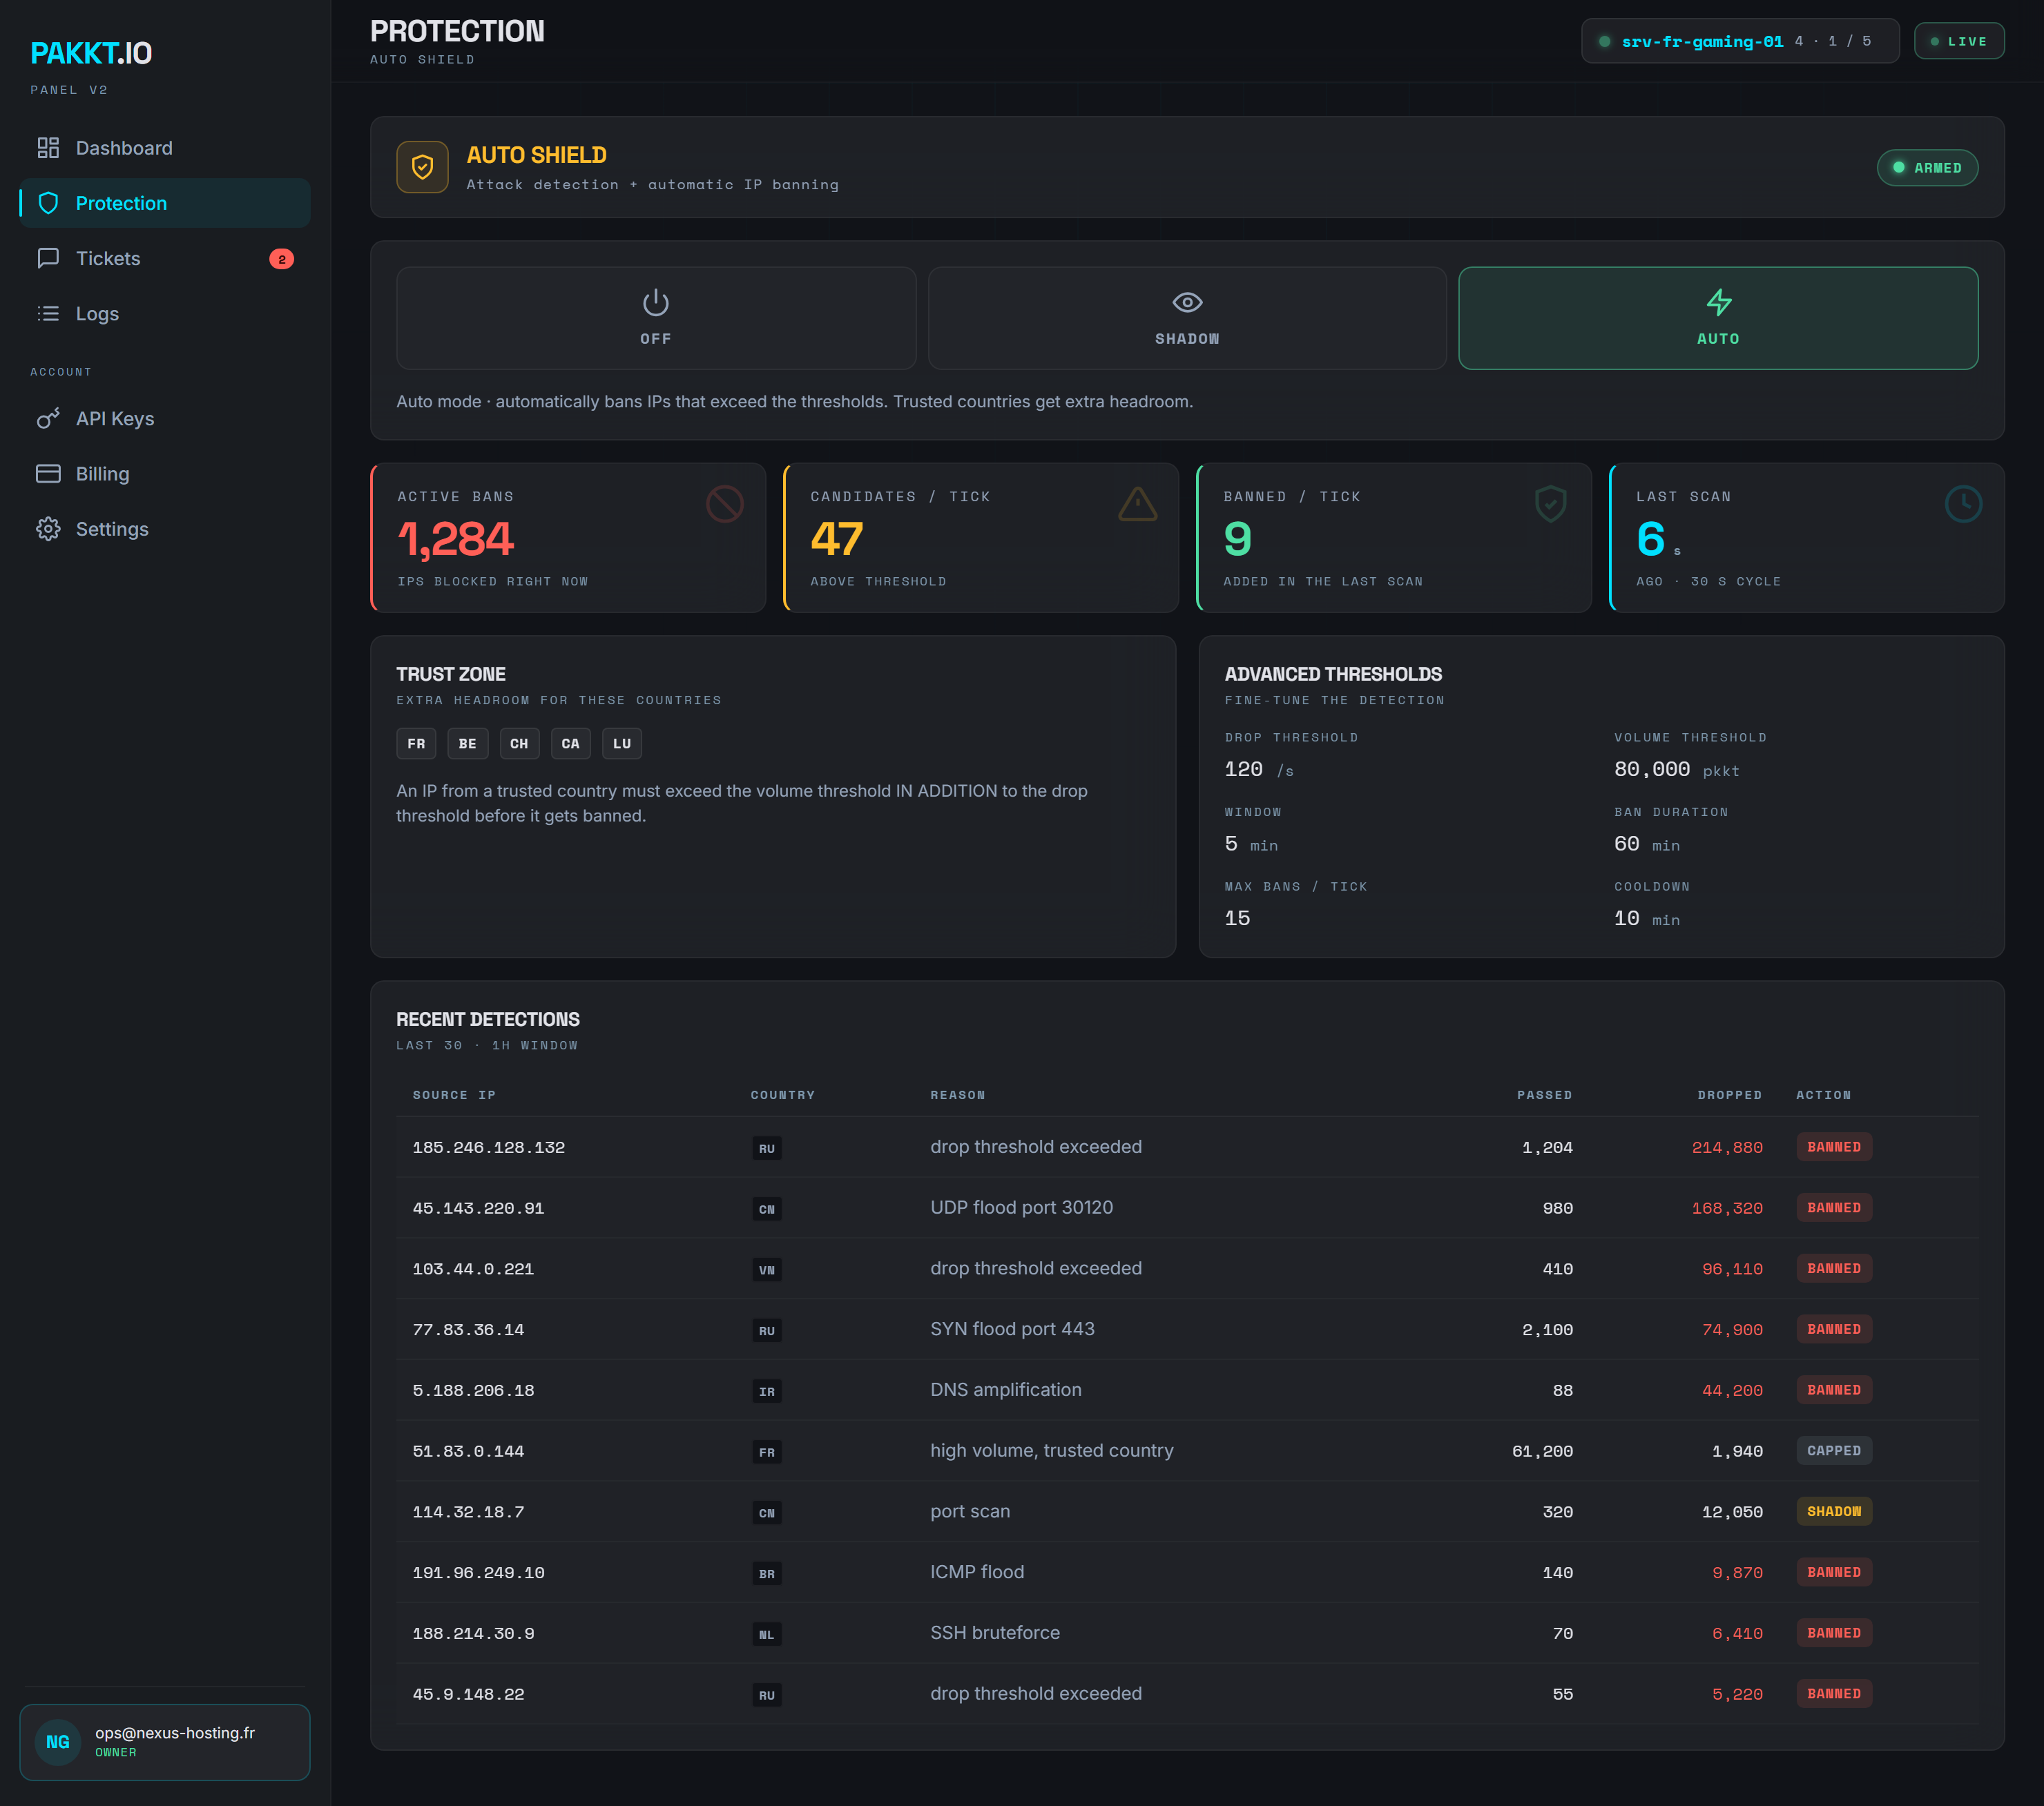2044x1806 pixels.
Task: Select source IP 185.246.128.132
Action: [x=489, y=1147]
